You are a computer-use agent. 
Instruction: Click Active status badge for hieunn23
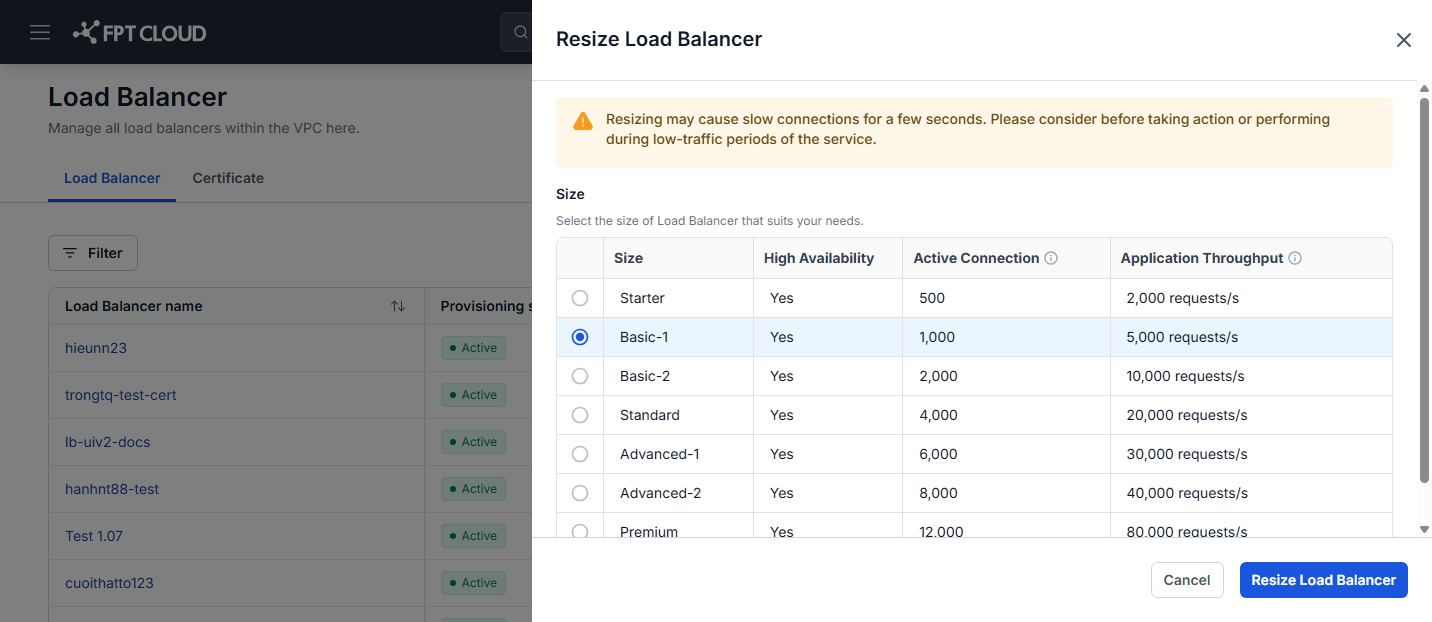click(x=473, y=348)
